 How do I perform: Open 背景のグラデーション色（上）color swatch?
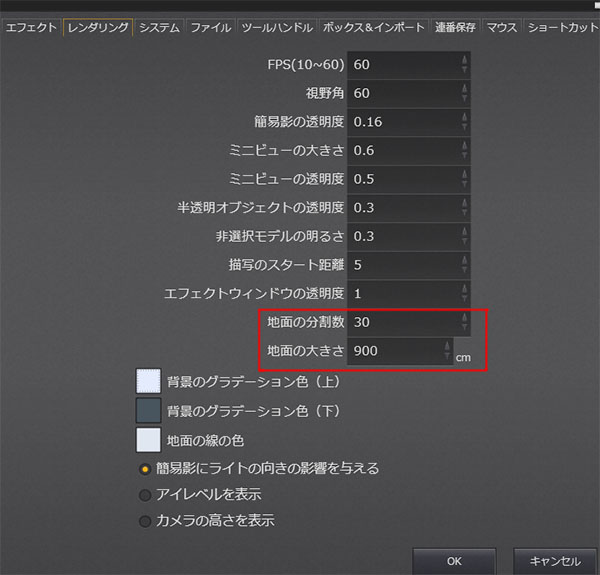148,381
